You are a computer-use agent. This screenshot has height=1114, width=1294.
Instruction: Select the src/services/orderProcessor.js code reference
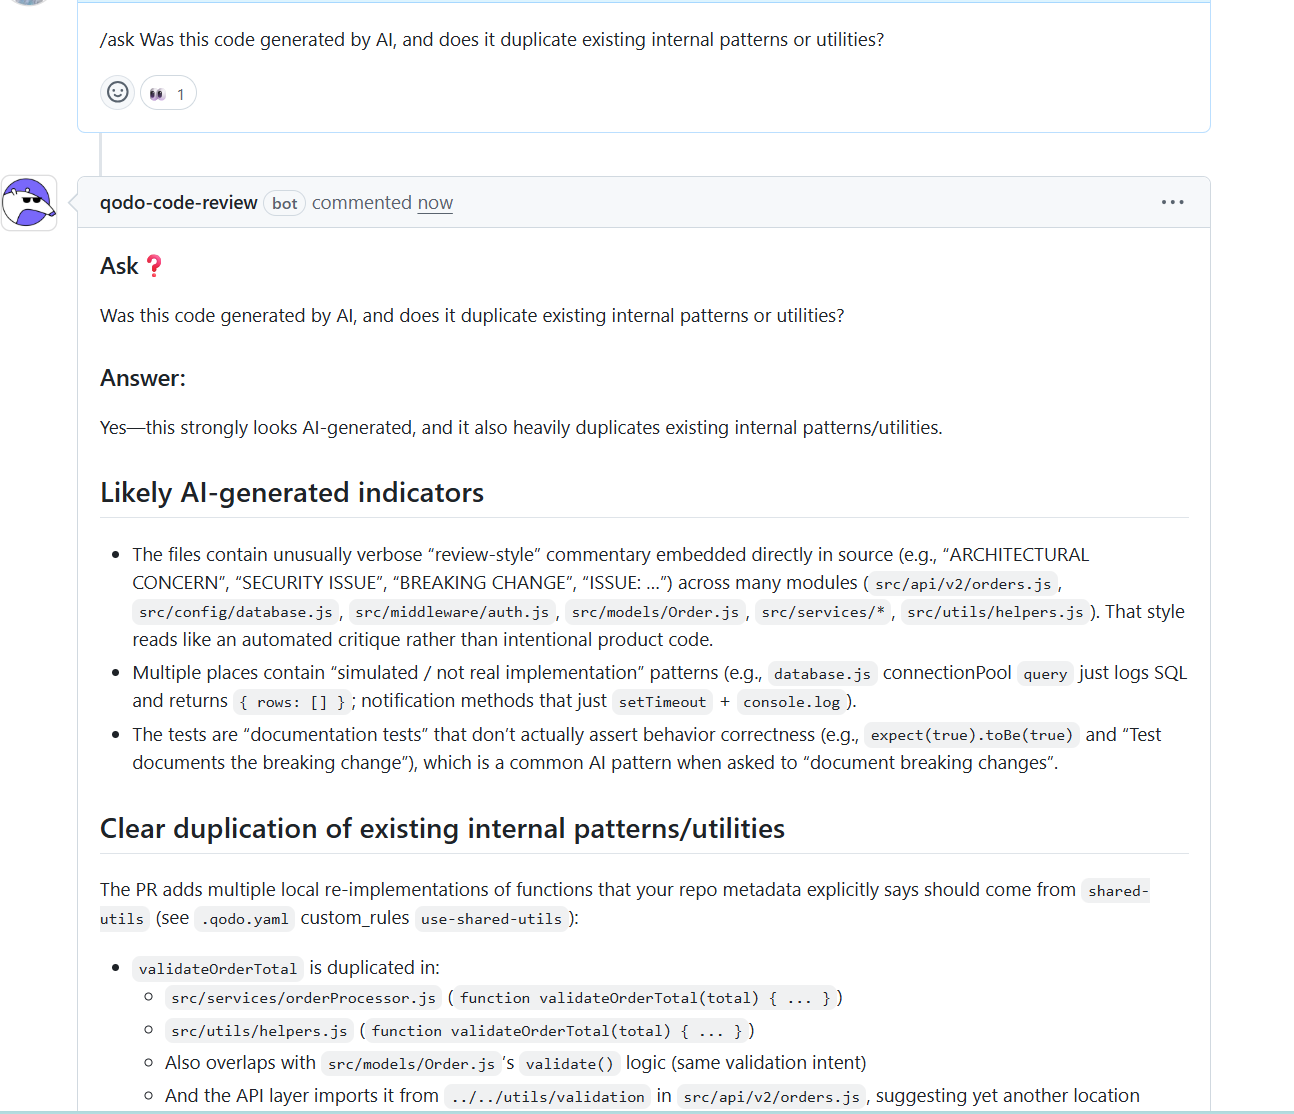pos(302,997)
